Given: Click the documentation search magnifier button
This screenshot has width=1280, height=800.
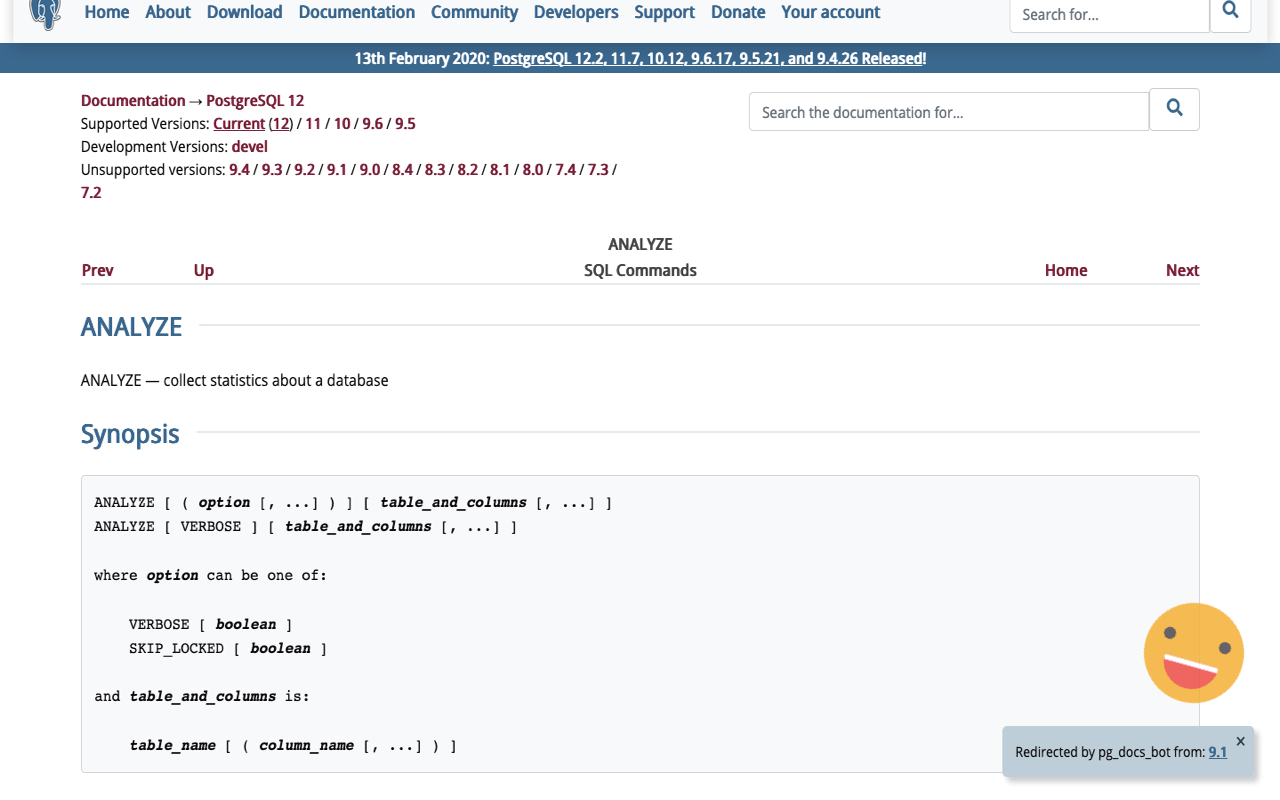Looking at the screenshot, I should [x=1174, y=109].
